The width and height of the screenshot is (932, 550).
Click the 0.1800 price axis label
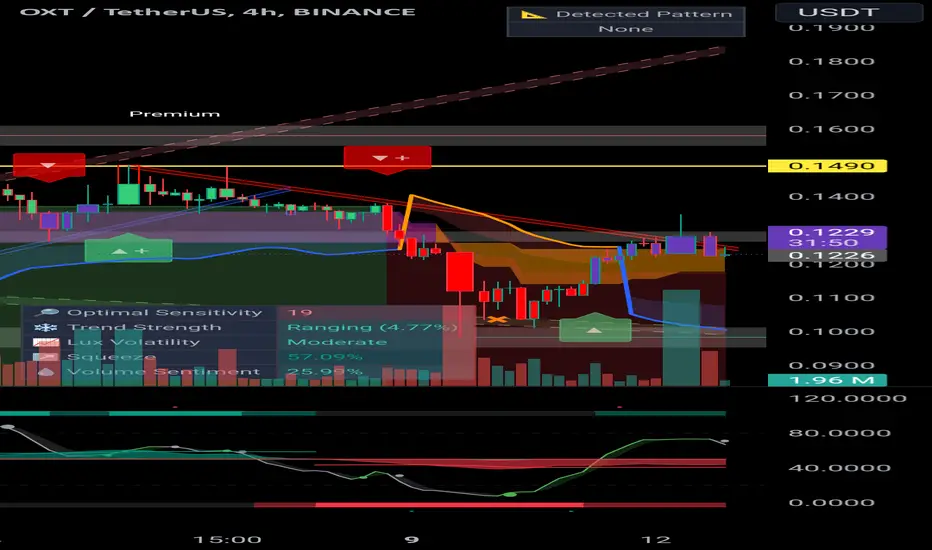[x=832, y=61]
